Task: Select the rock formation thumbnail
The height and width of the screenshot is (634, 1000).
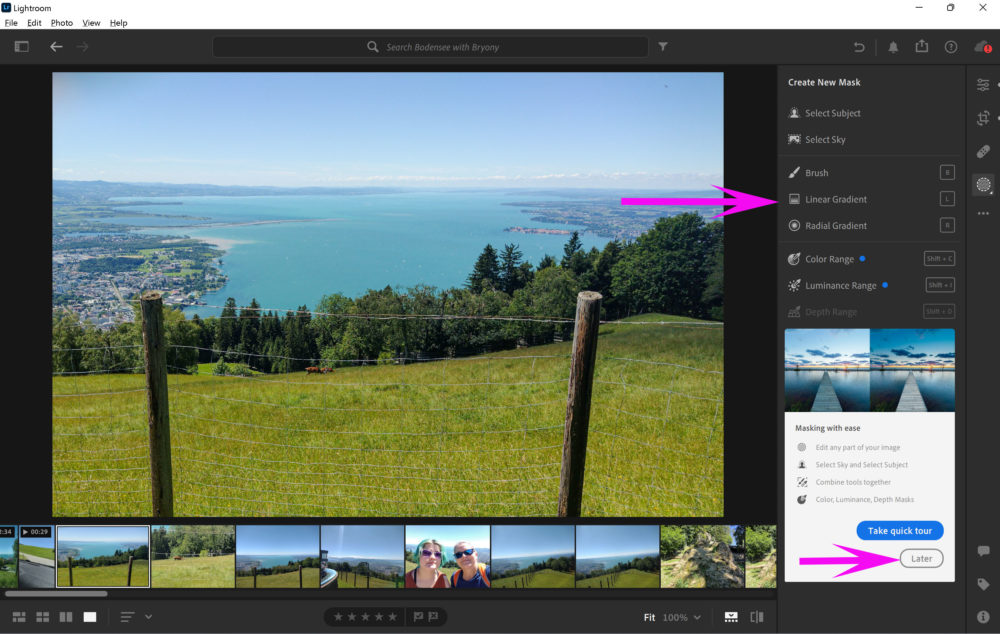Action: [x=702, y=556]
